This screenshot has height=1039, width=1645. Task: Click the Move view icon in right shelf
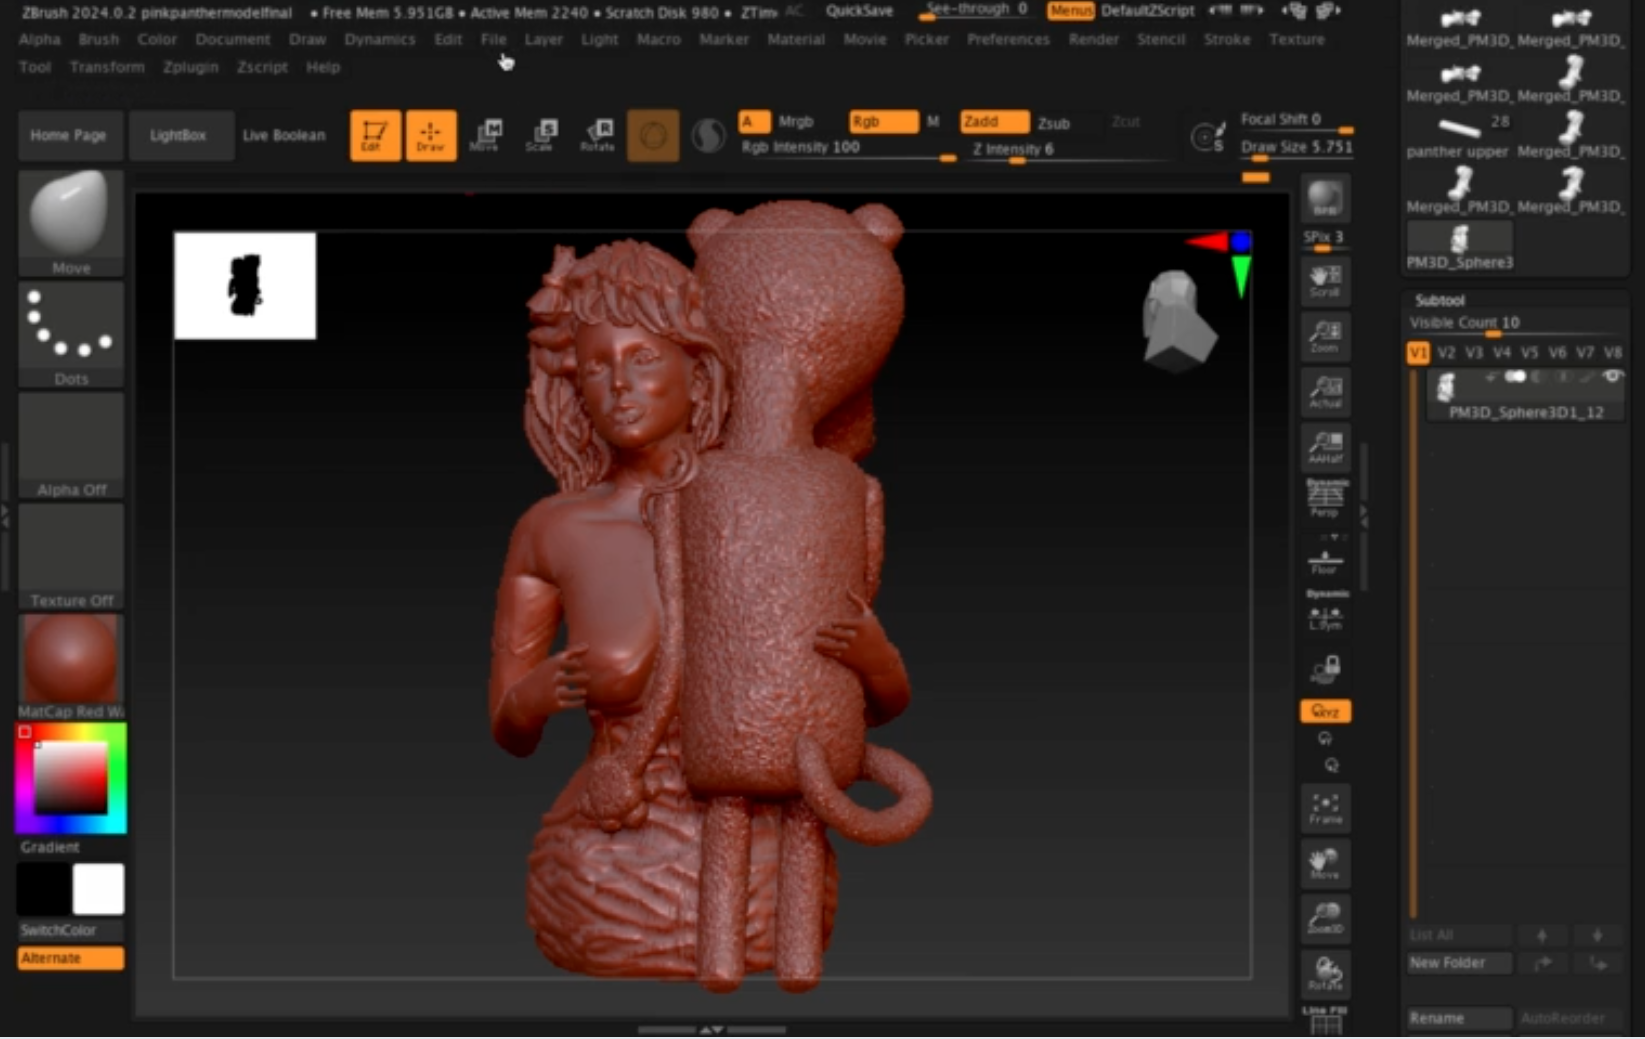pos(1325,863)
